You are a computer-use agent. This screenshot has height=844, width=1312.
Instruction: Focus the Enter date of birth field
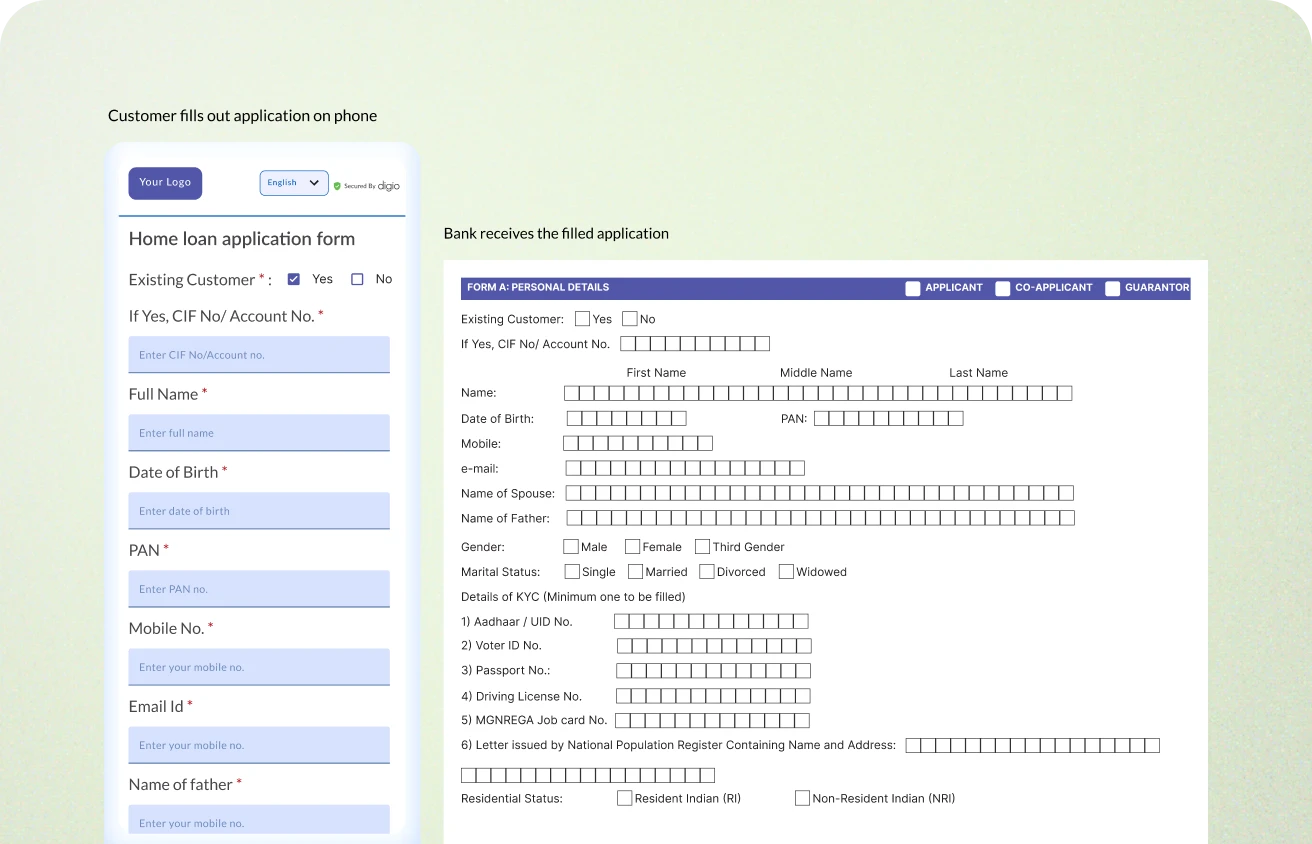click(259, 511)
